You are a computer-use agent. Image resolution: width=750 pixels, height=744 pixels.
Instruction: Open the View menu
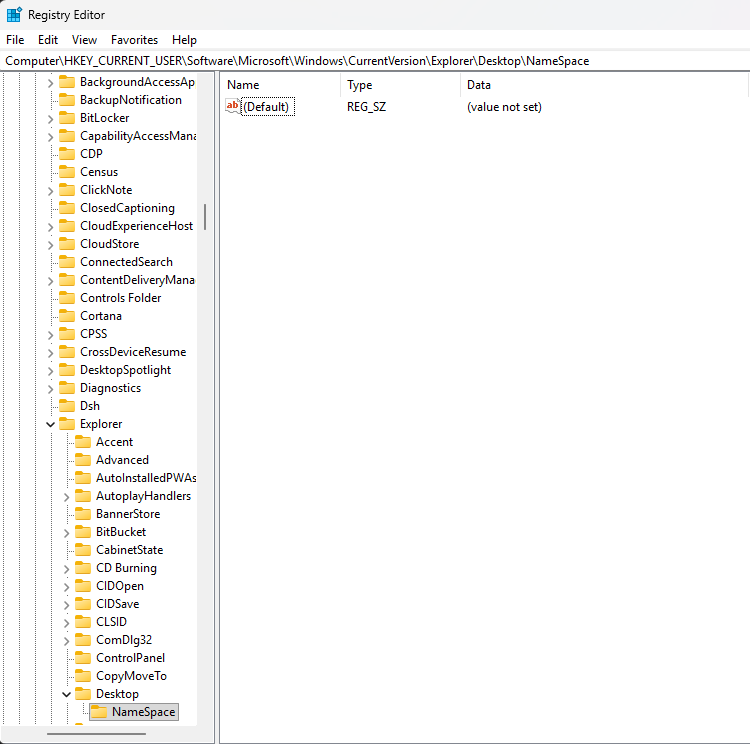click(84, 40)
